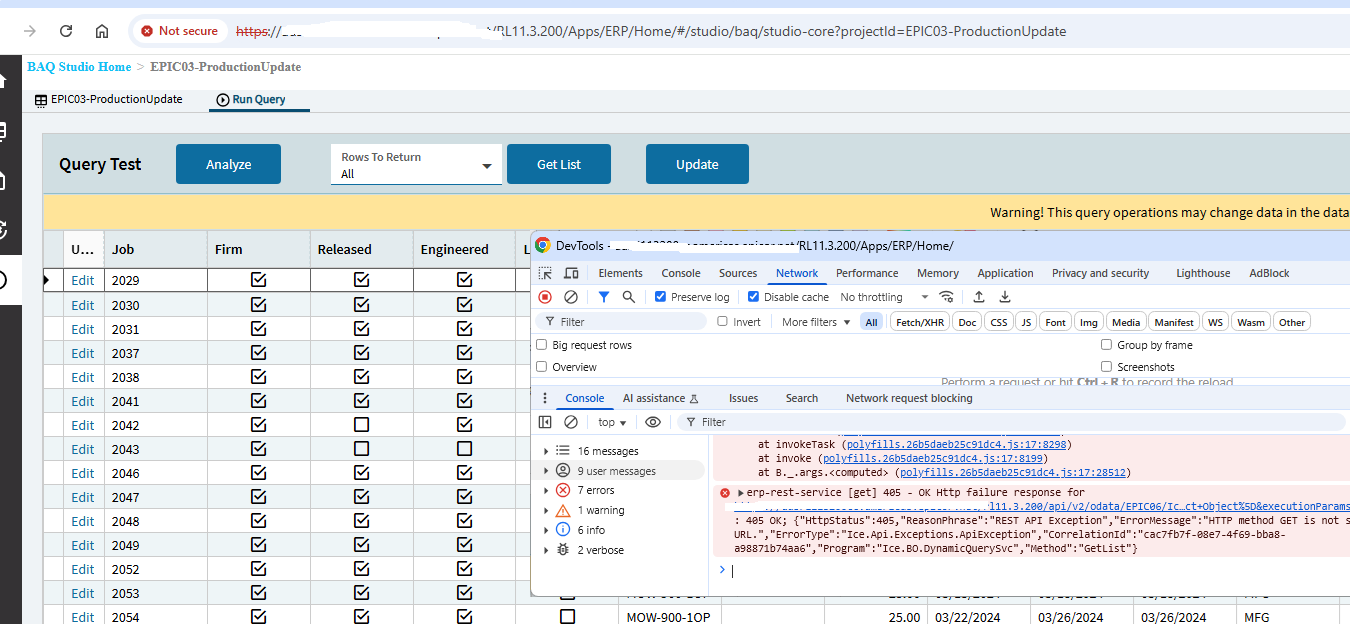Toggle the console sidebar icon

545,422
